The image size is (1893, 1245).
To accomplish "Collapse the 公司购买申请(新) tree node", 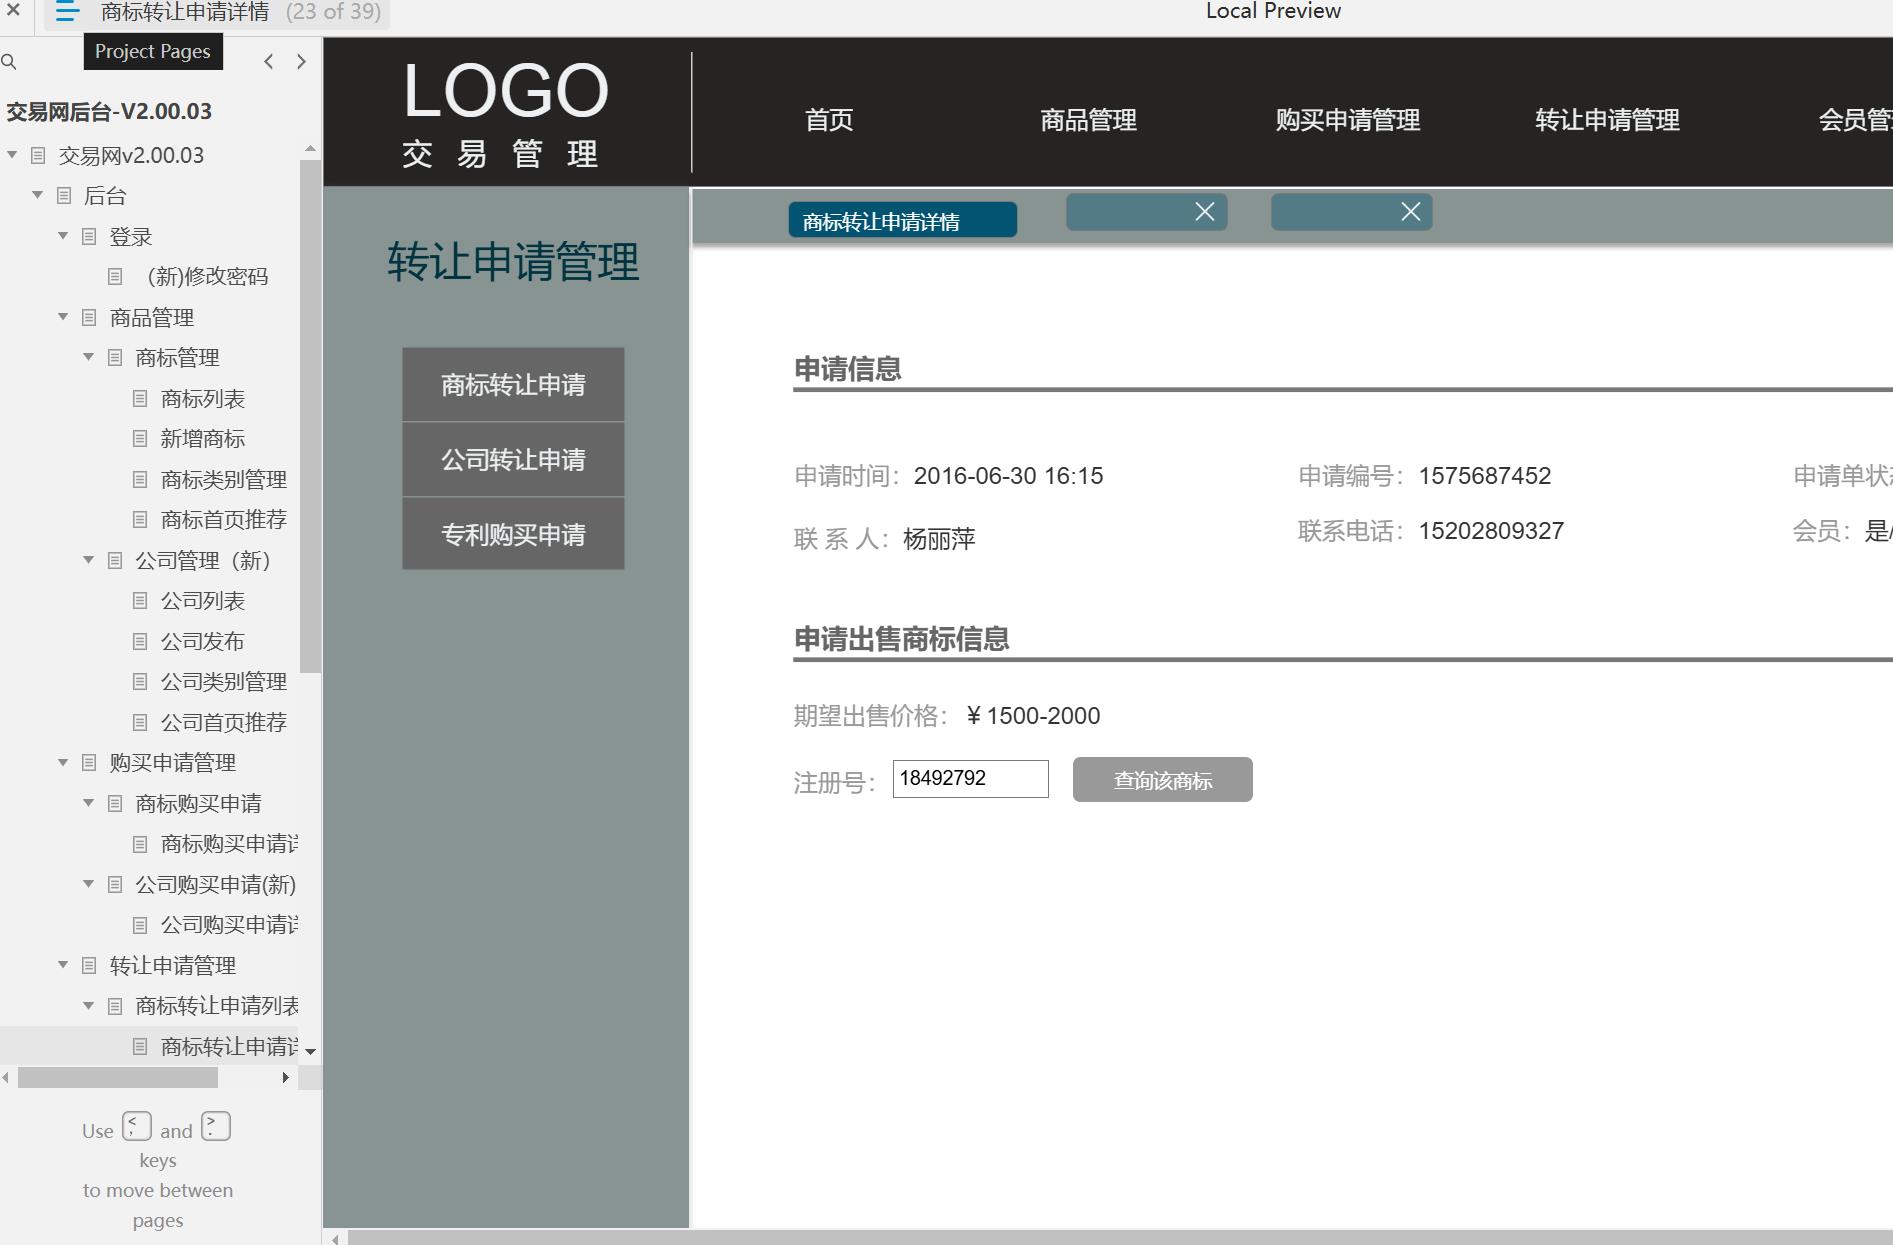I will [x=88, y=884].
